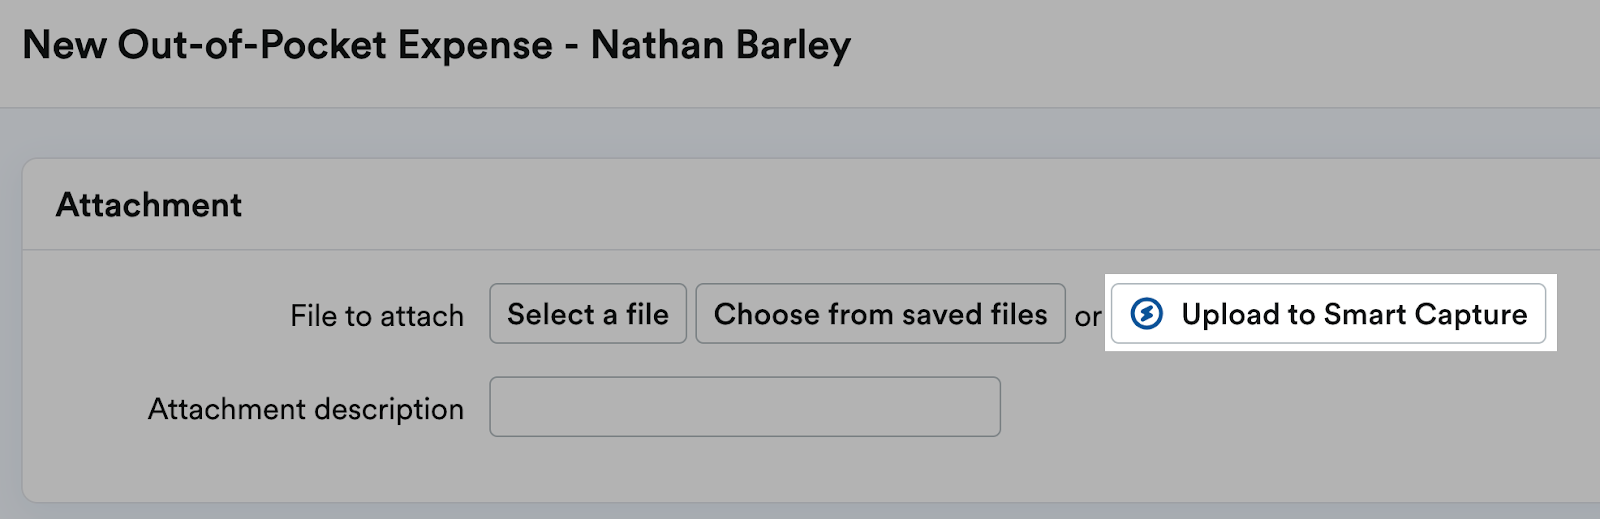Screen dimensions: 1600x519
Task: Click the Attachment description label
Action: [306, 409]
